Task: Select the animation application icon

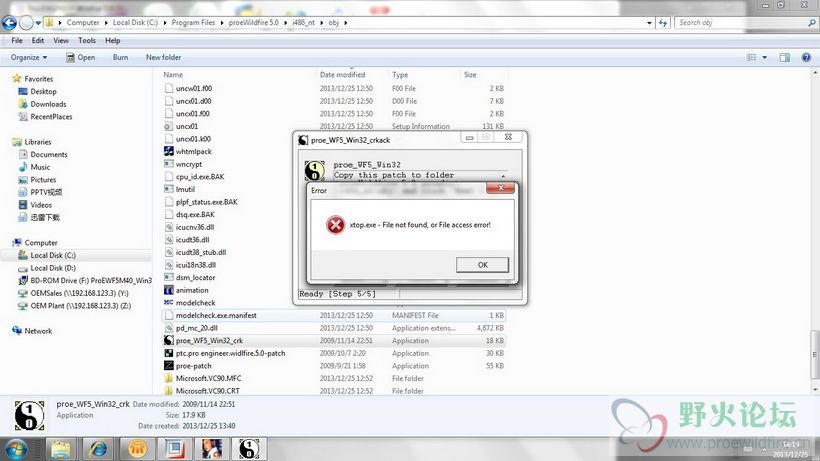Action: click(x=168, y=290)
